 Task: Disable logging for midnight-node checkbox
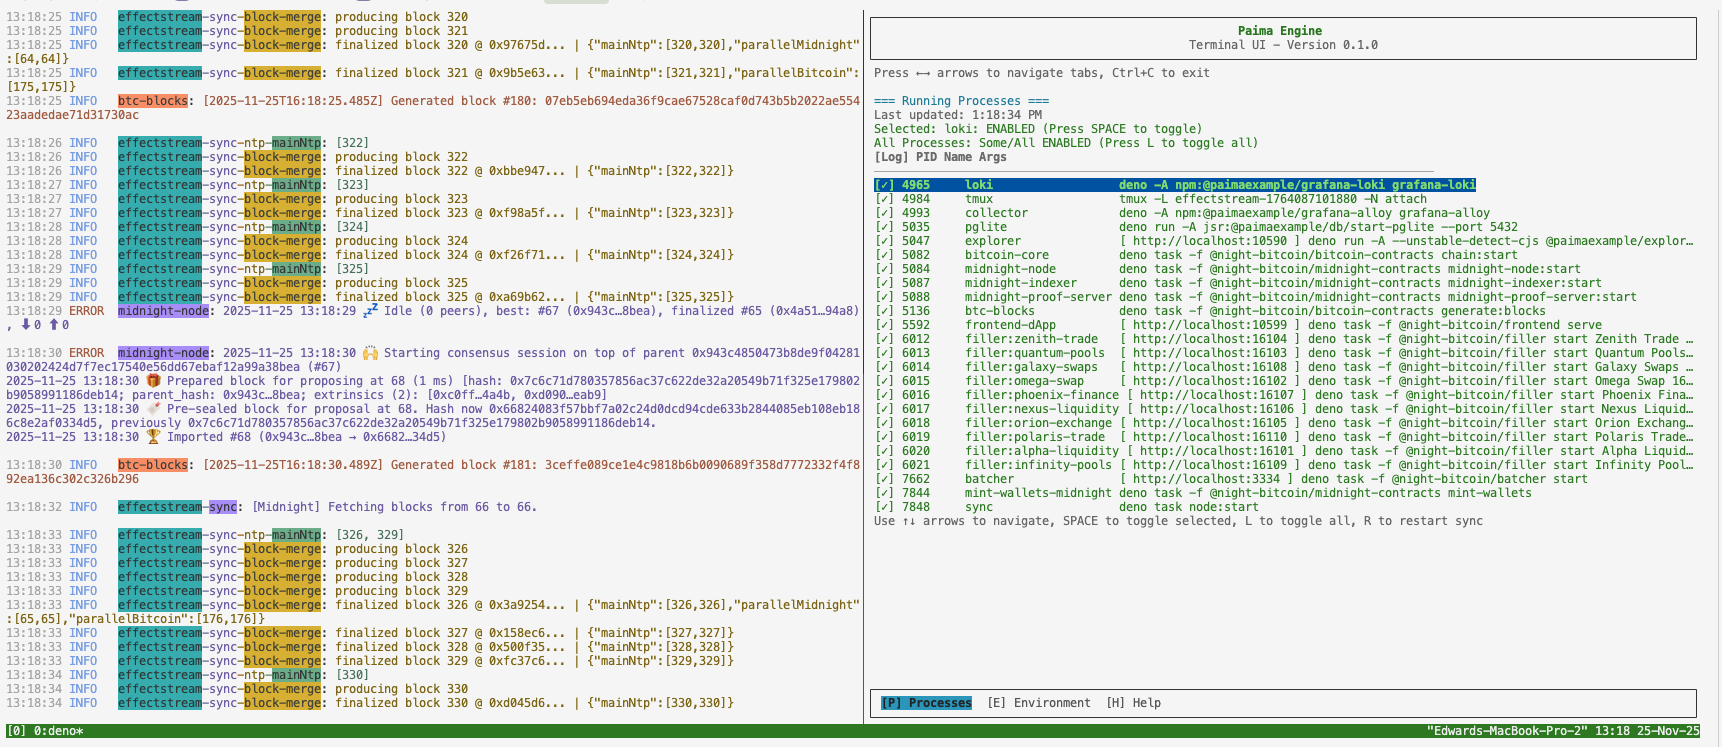tap(884, 269)
